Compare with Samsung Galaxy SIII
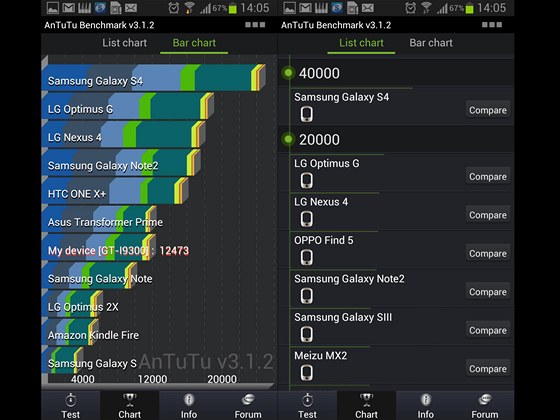 [x=488, y=330]
